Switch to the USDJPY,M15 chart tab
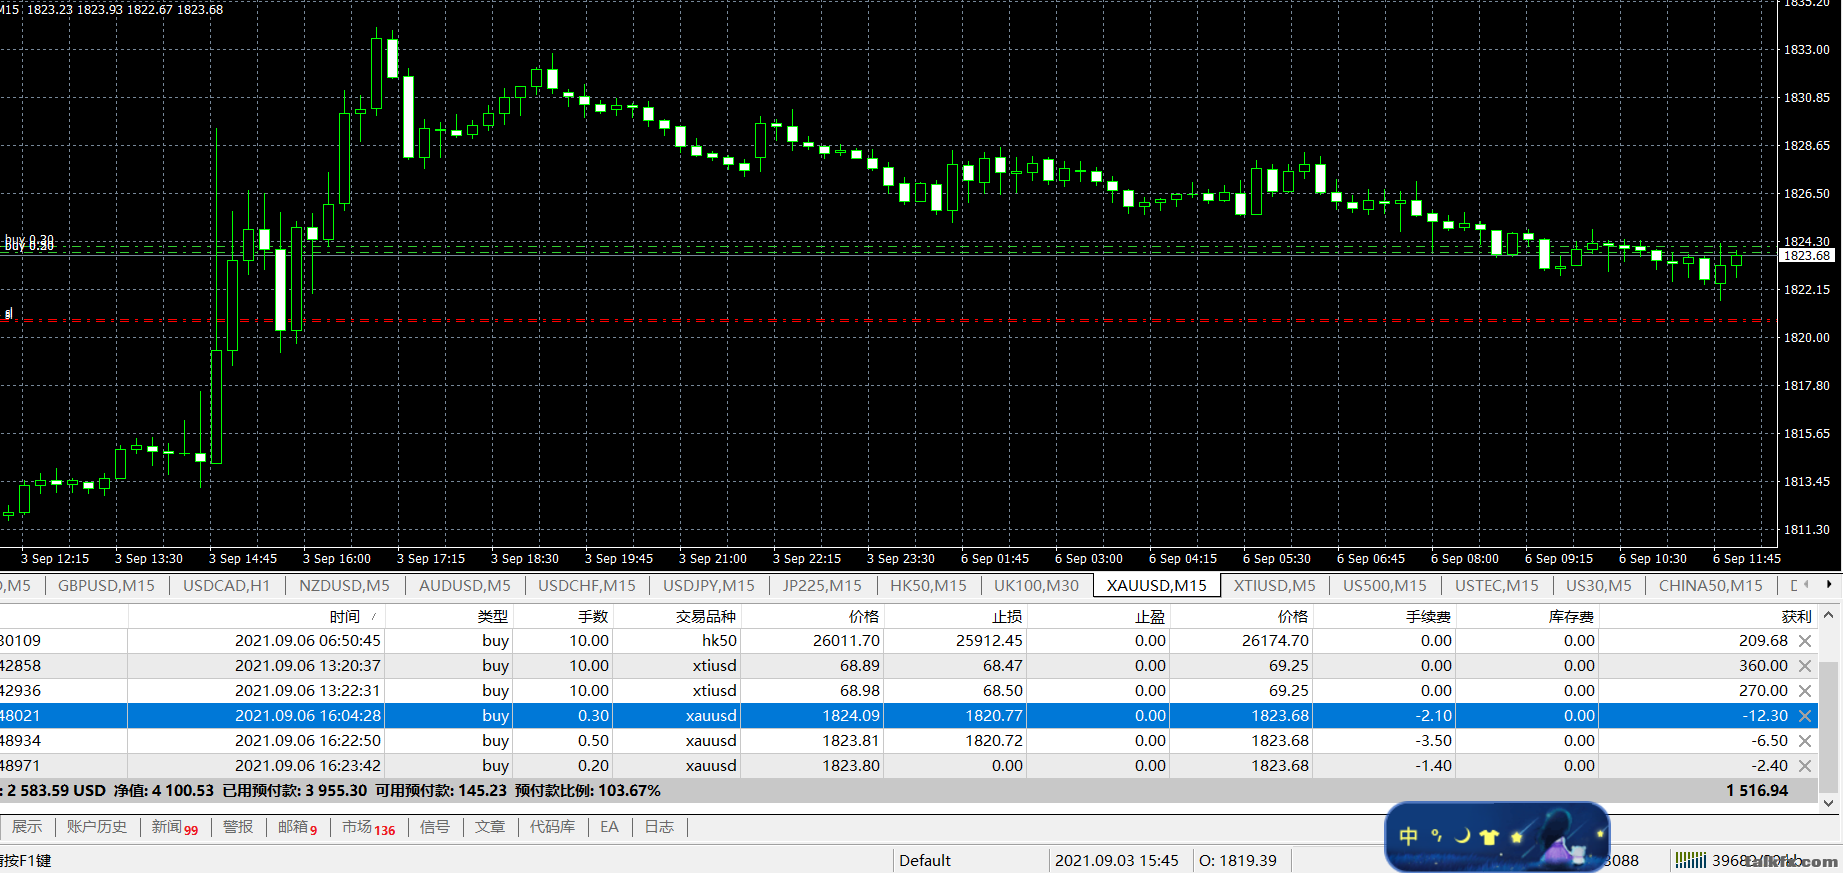This screenshot has height=873, width=1843. coord(709,586)
